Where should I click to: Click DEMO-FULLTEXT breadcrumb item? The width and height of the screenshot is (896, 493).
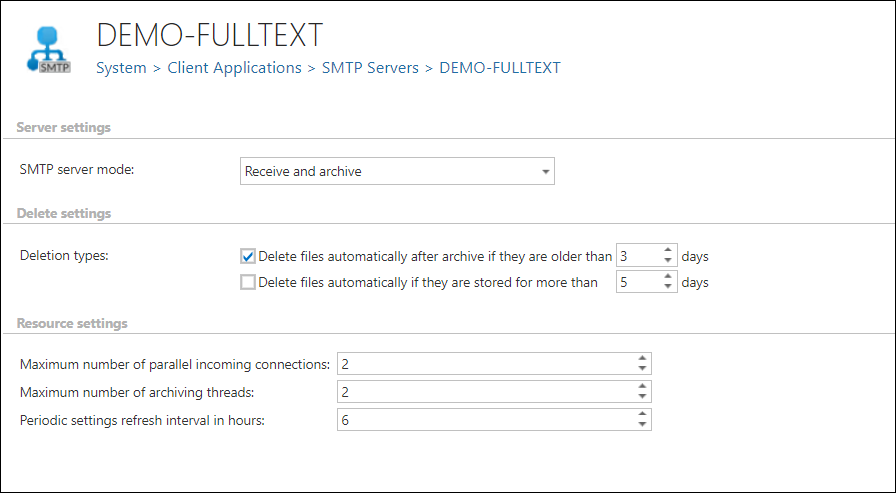pos(500,68)
